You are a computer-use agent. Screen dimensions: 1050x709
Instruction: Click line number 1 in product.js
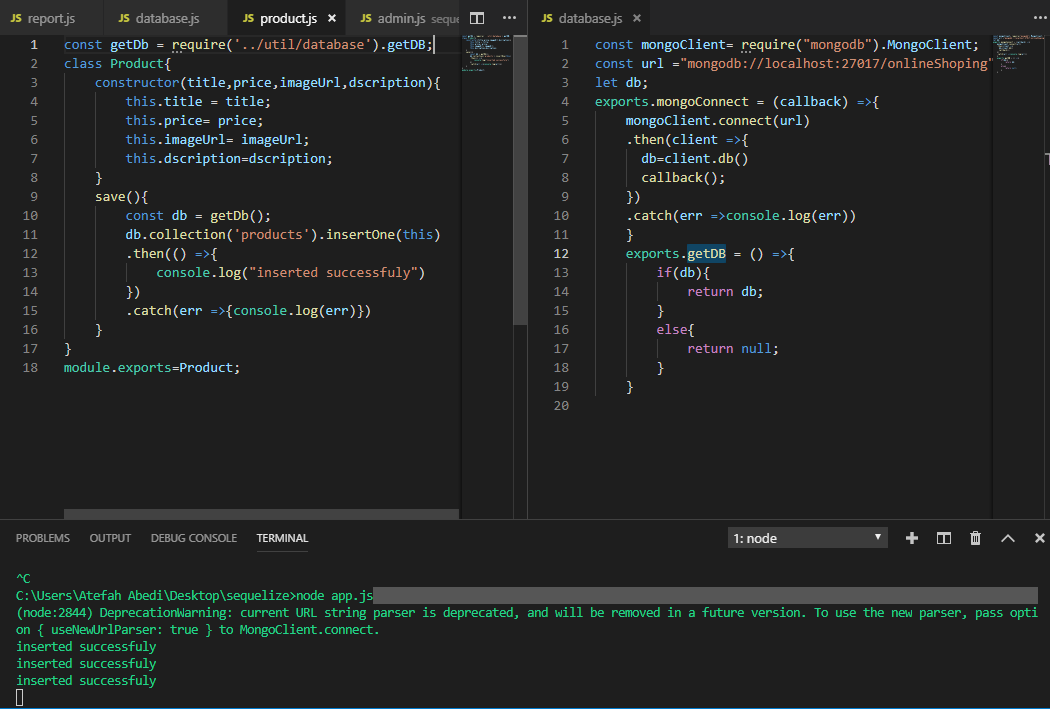[33, 45]
